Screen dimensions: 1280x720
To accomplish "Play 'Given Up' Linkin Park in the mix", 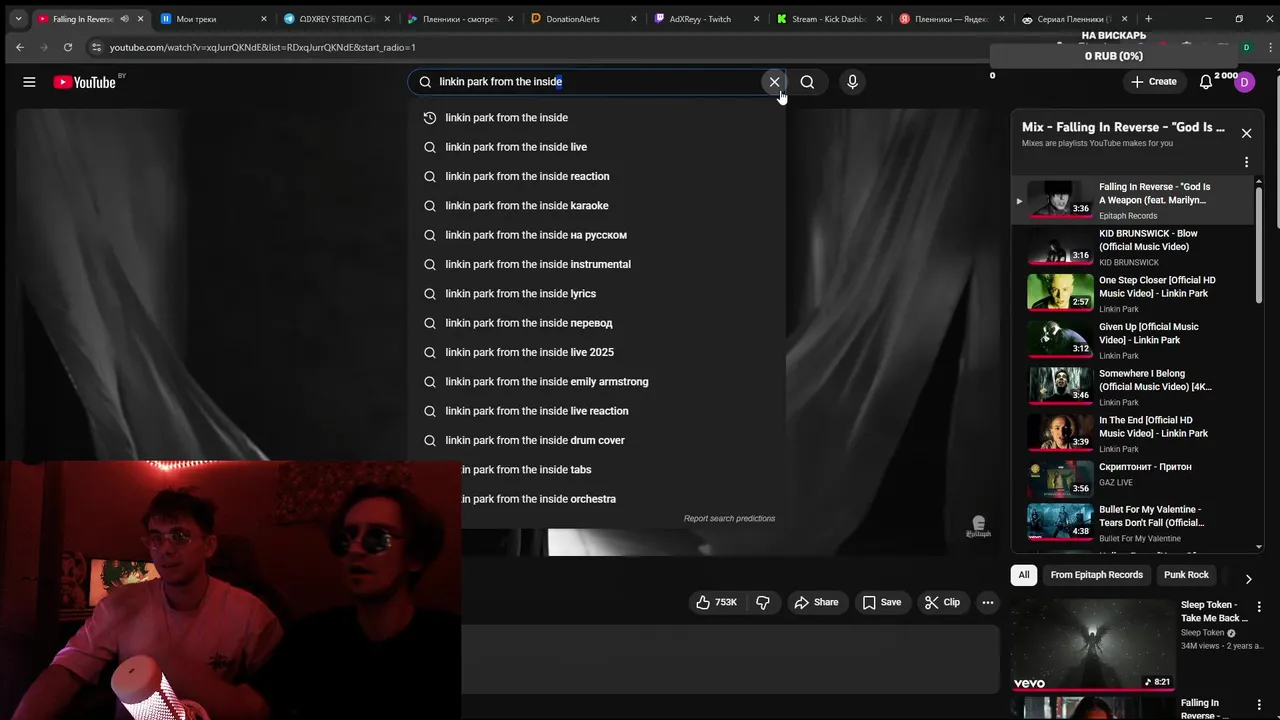I will tap(1132, 340).
